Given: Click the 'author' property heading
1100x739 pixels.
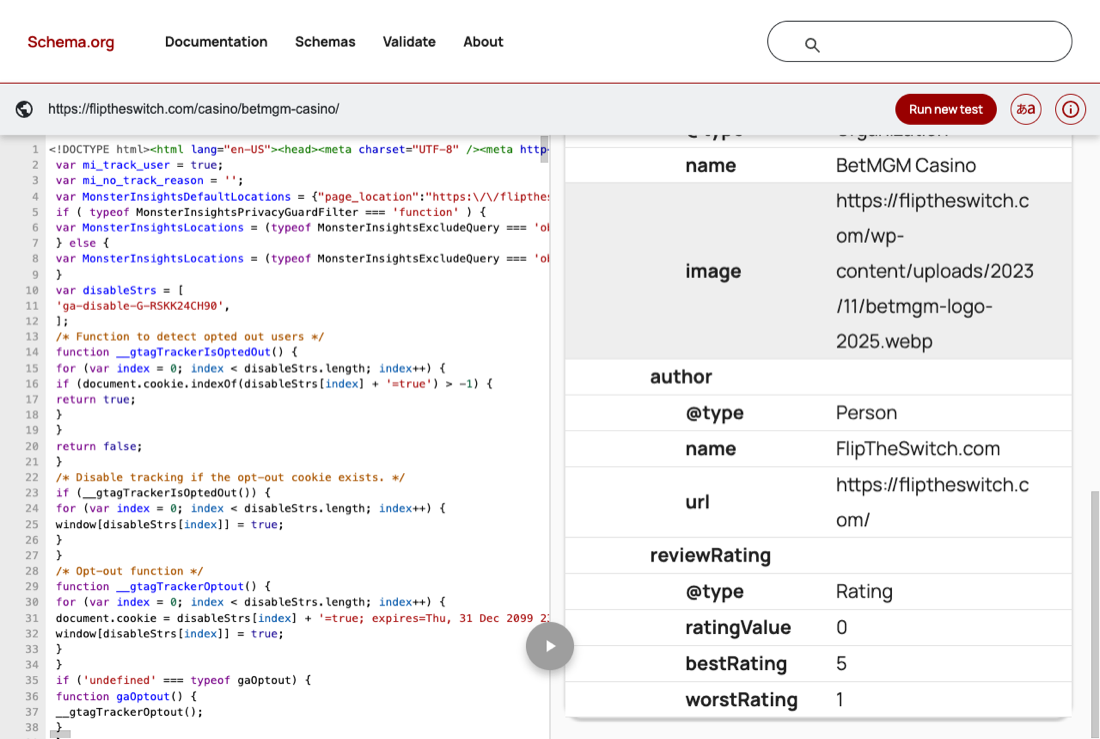Looking at the screenshot, I should (680, 377).
